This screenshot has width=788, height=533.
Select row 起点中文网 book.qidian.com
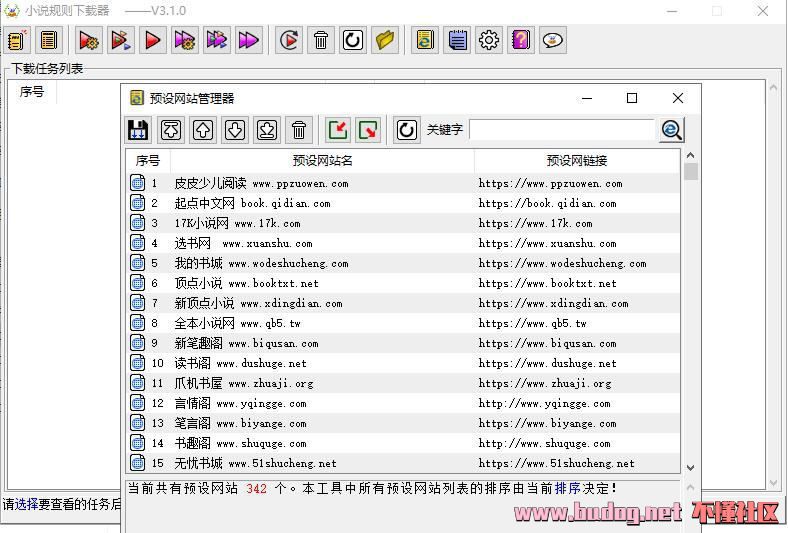pyautogui.click(x=403, y=203)
